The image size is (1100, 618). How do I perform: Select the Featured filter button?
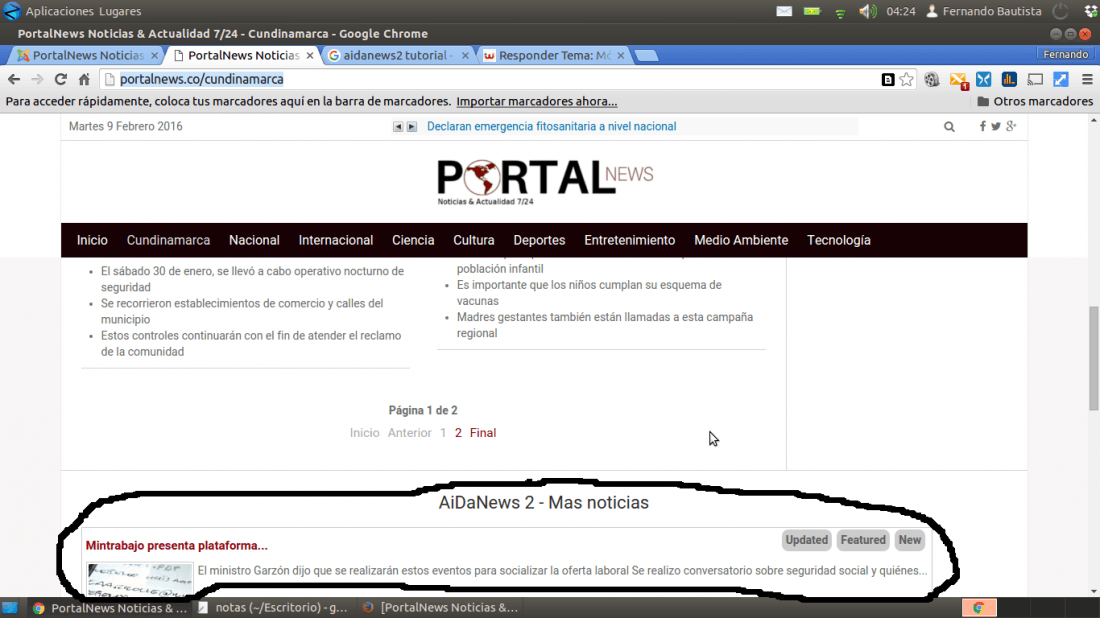(863, 540)
